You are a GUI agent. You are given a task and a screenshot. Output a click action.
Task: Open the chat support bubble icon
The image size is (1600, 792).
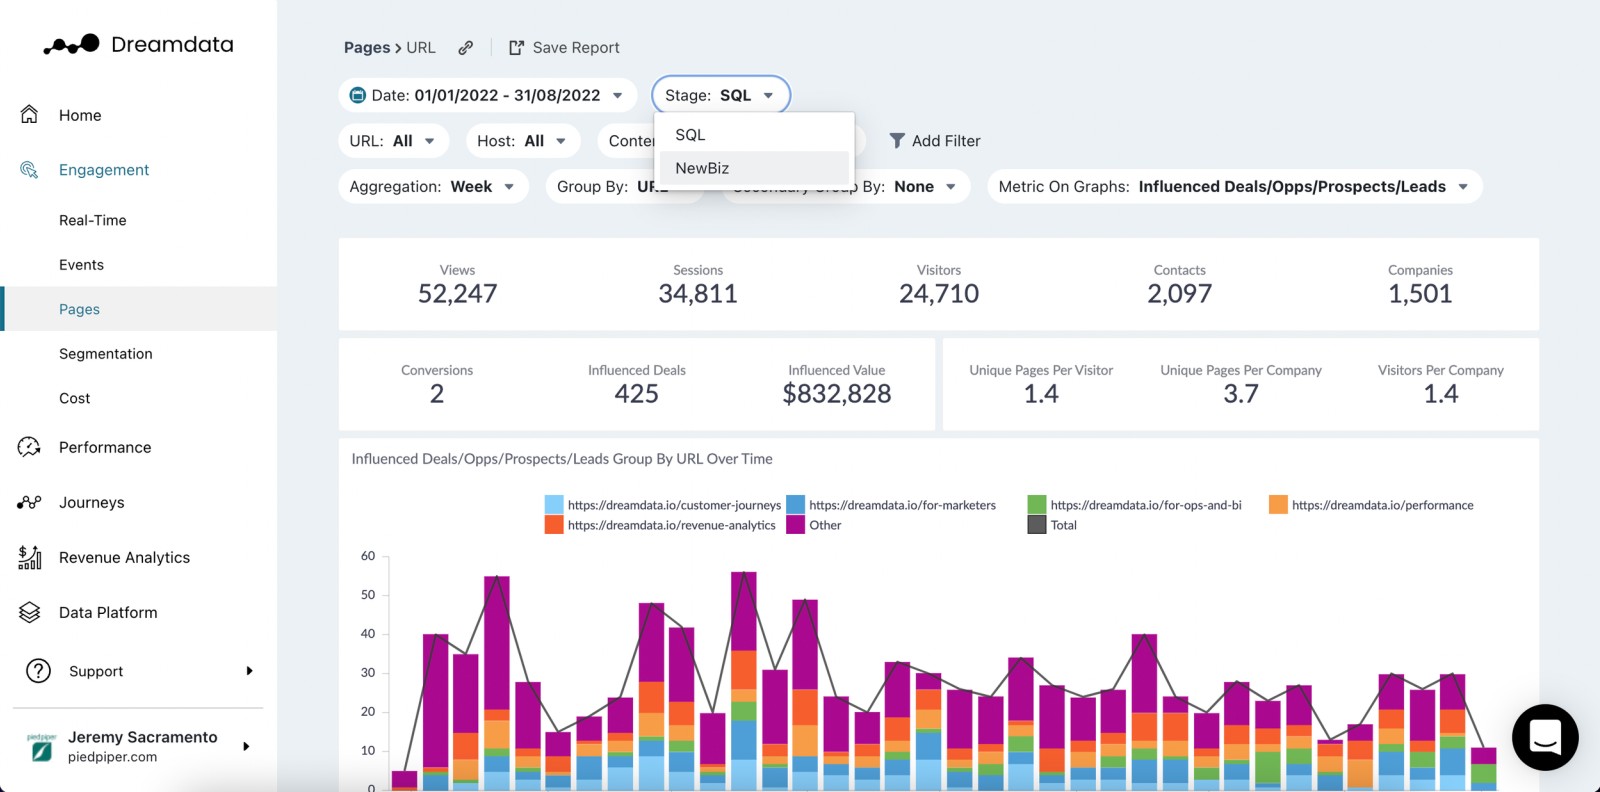coord(1545,738)
